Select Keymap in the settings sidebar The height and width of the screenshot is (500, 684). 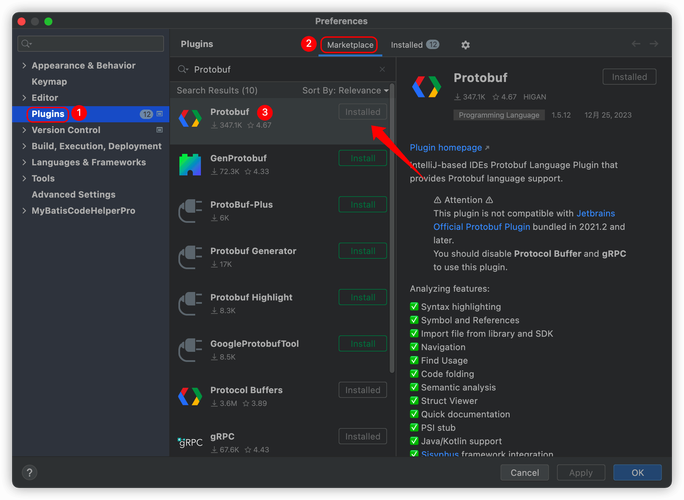[49, 82]
